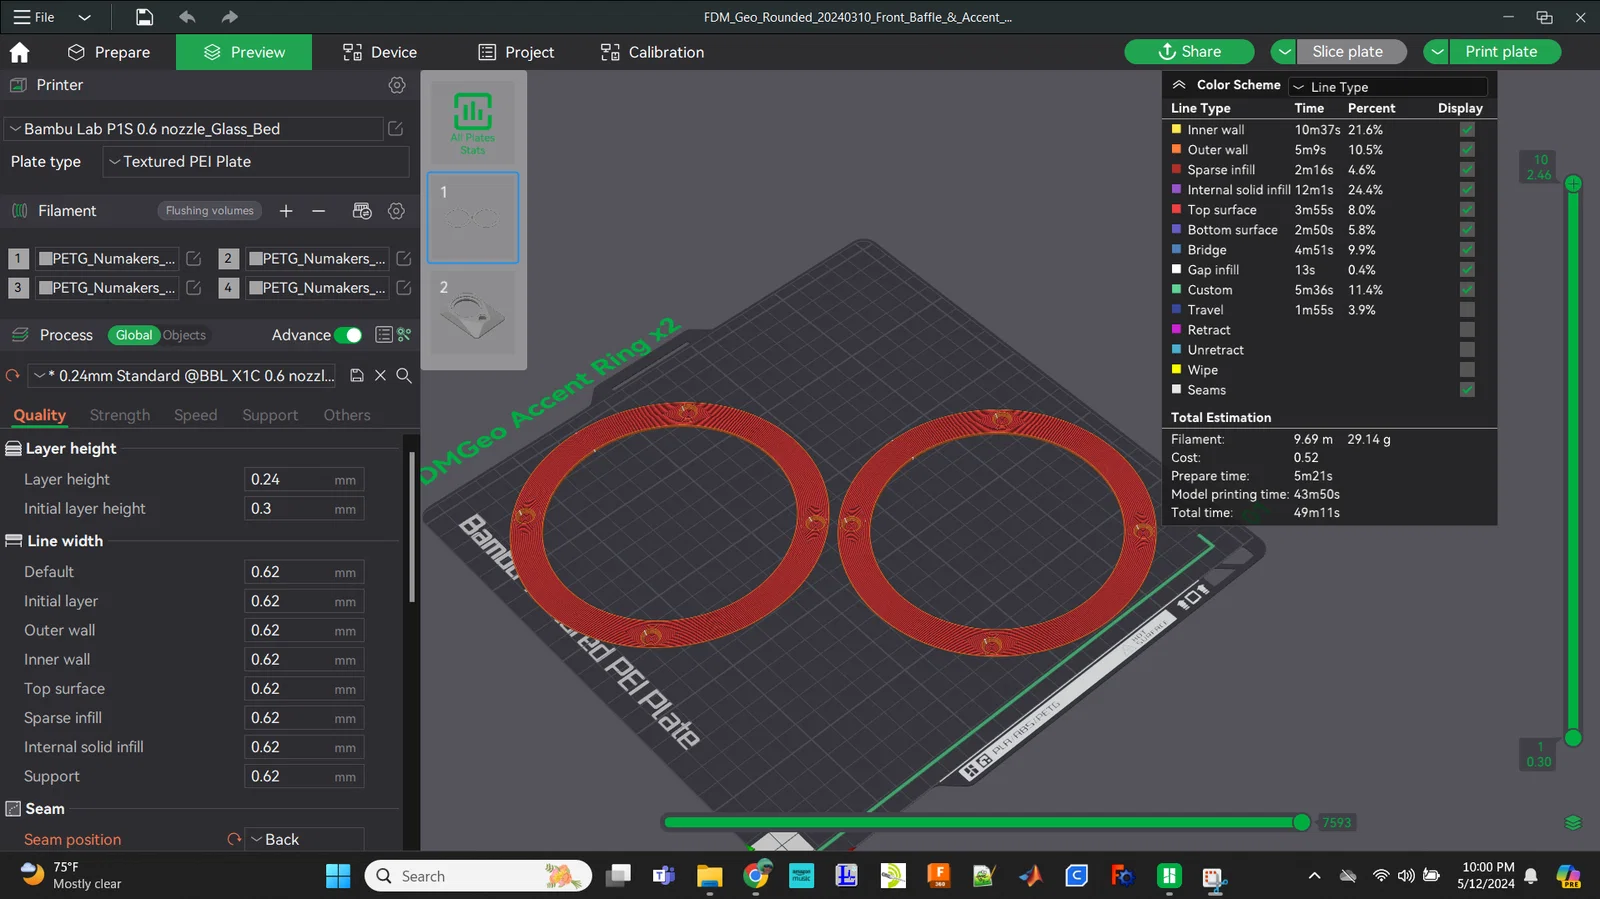Click the compare presets icon

coord(404,335)
